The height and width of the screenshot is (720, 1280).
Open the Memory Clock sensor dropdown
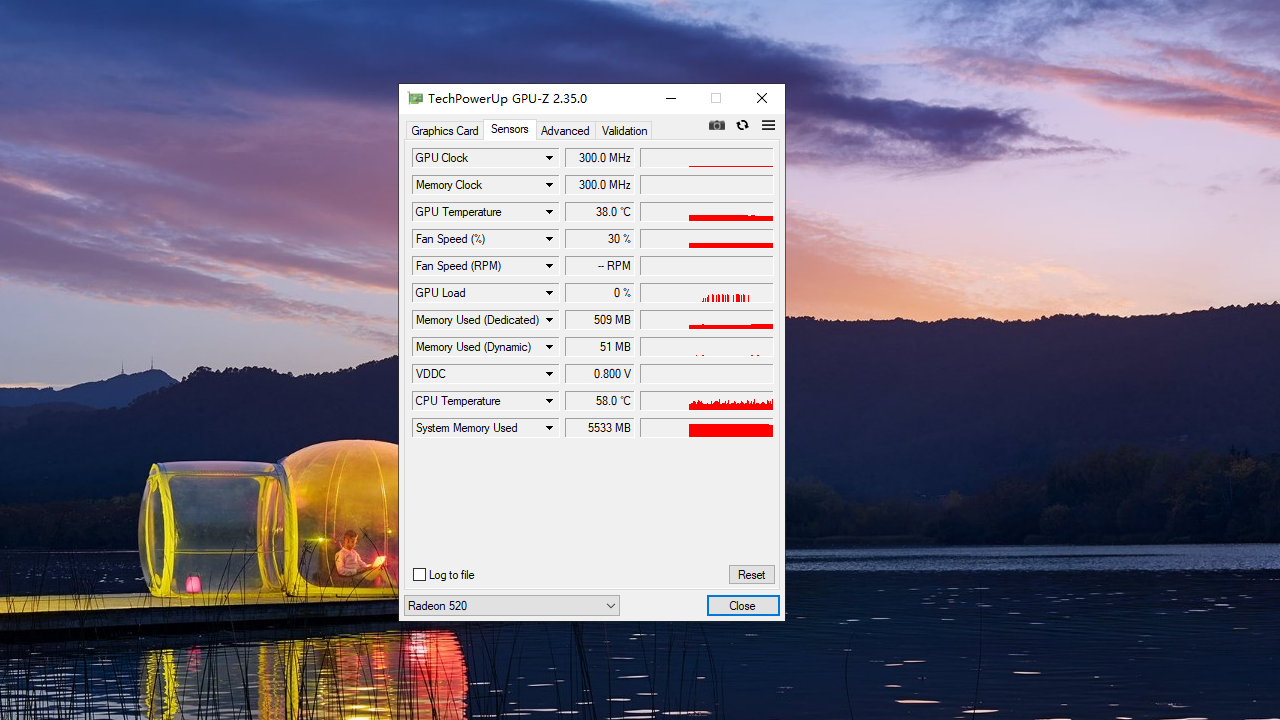pos(549,184)
